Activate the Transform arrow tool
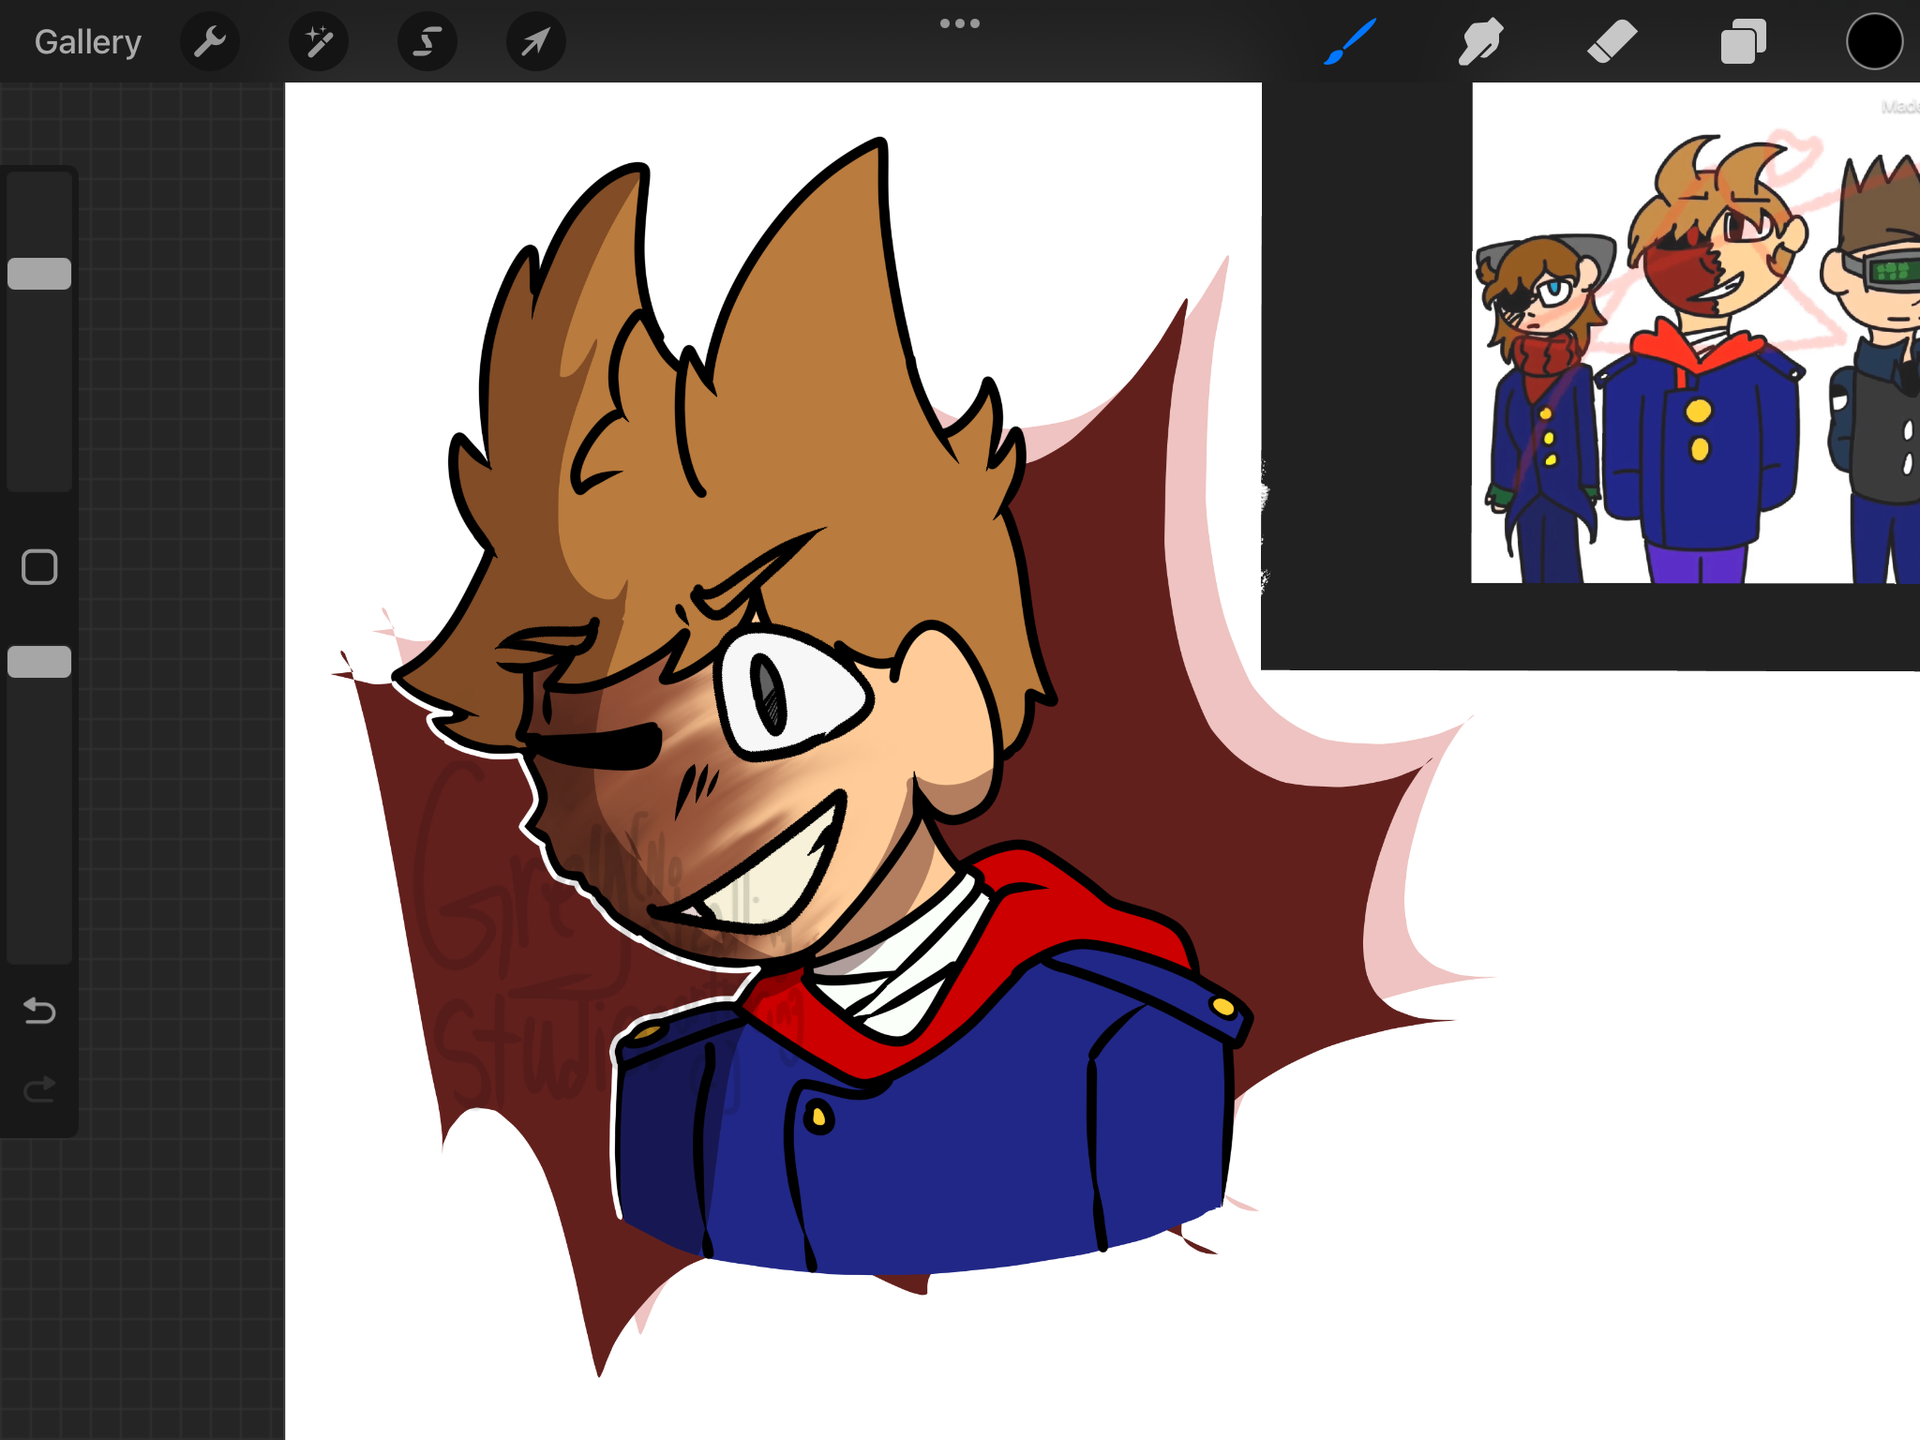Screen dimensions: 1920x1440 536,42
